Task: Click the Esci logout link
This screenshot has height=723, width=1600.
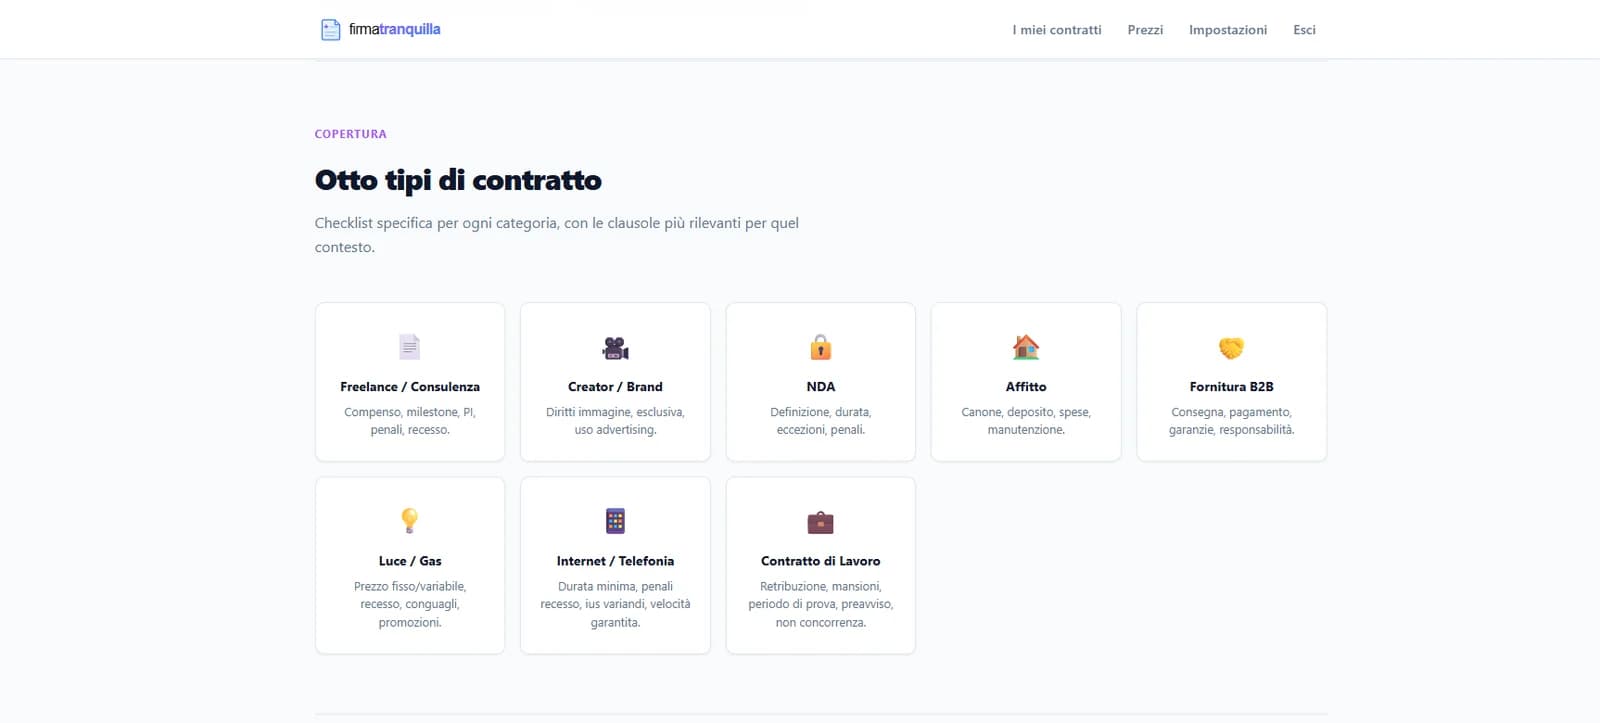Action: [1304, 30]
